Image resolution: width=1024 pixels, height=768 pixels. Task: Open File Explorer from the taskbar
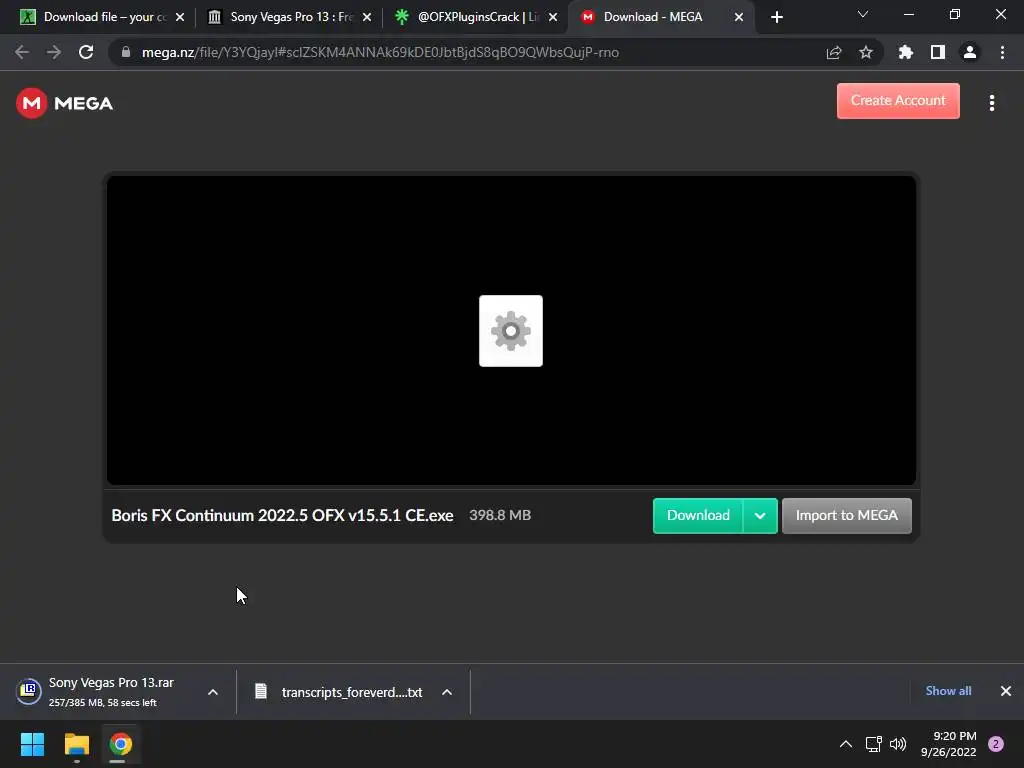pos(76,744)
